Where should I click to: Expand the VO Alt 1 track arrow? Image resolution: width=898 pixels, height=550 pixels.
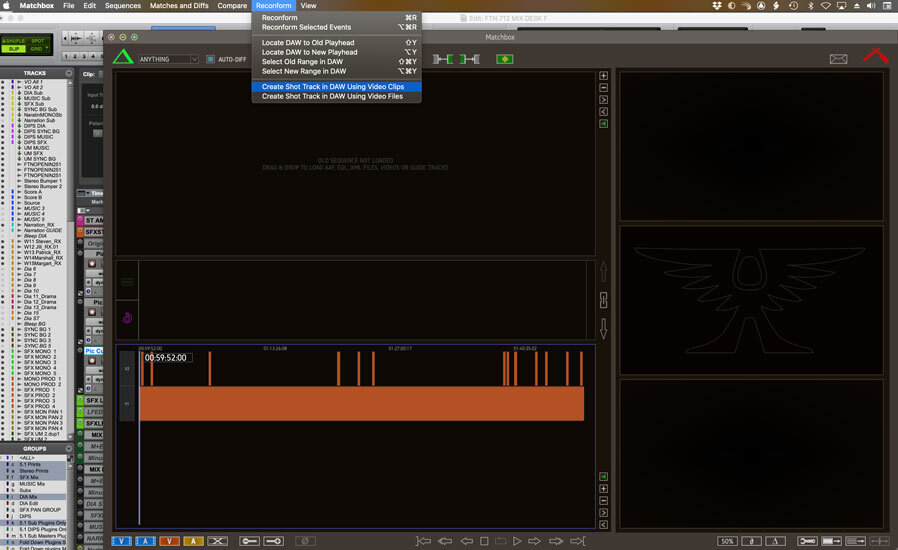coord(19,82)
